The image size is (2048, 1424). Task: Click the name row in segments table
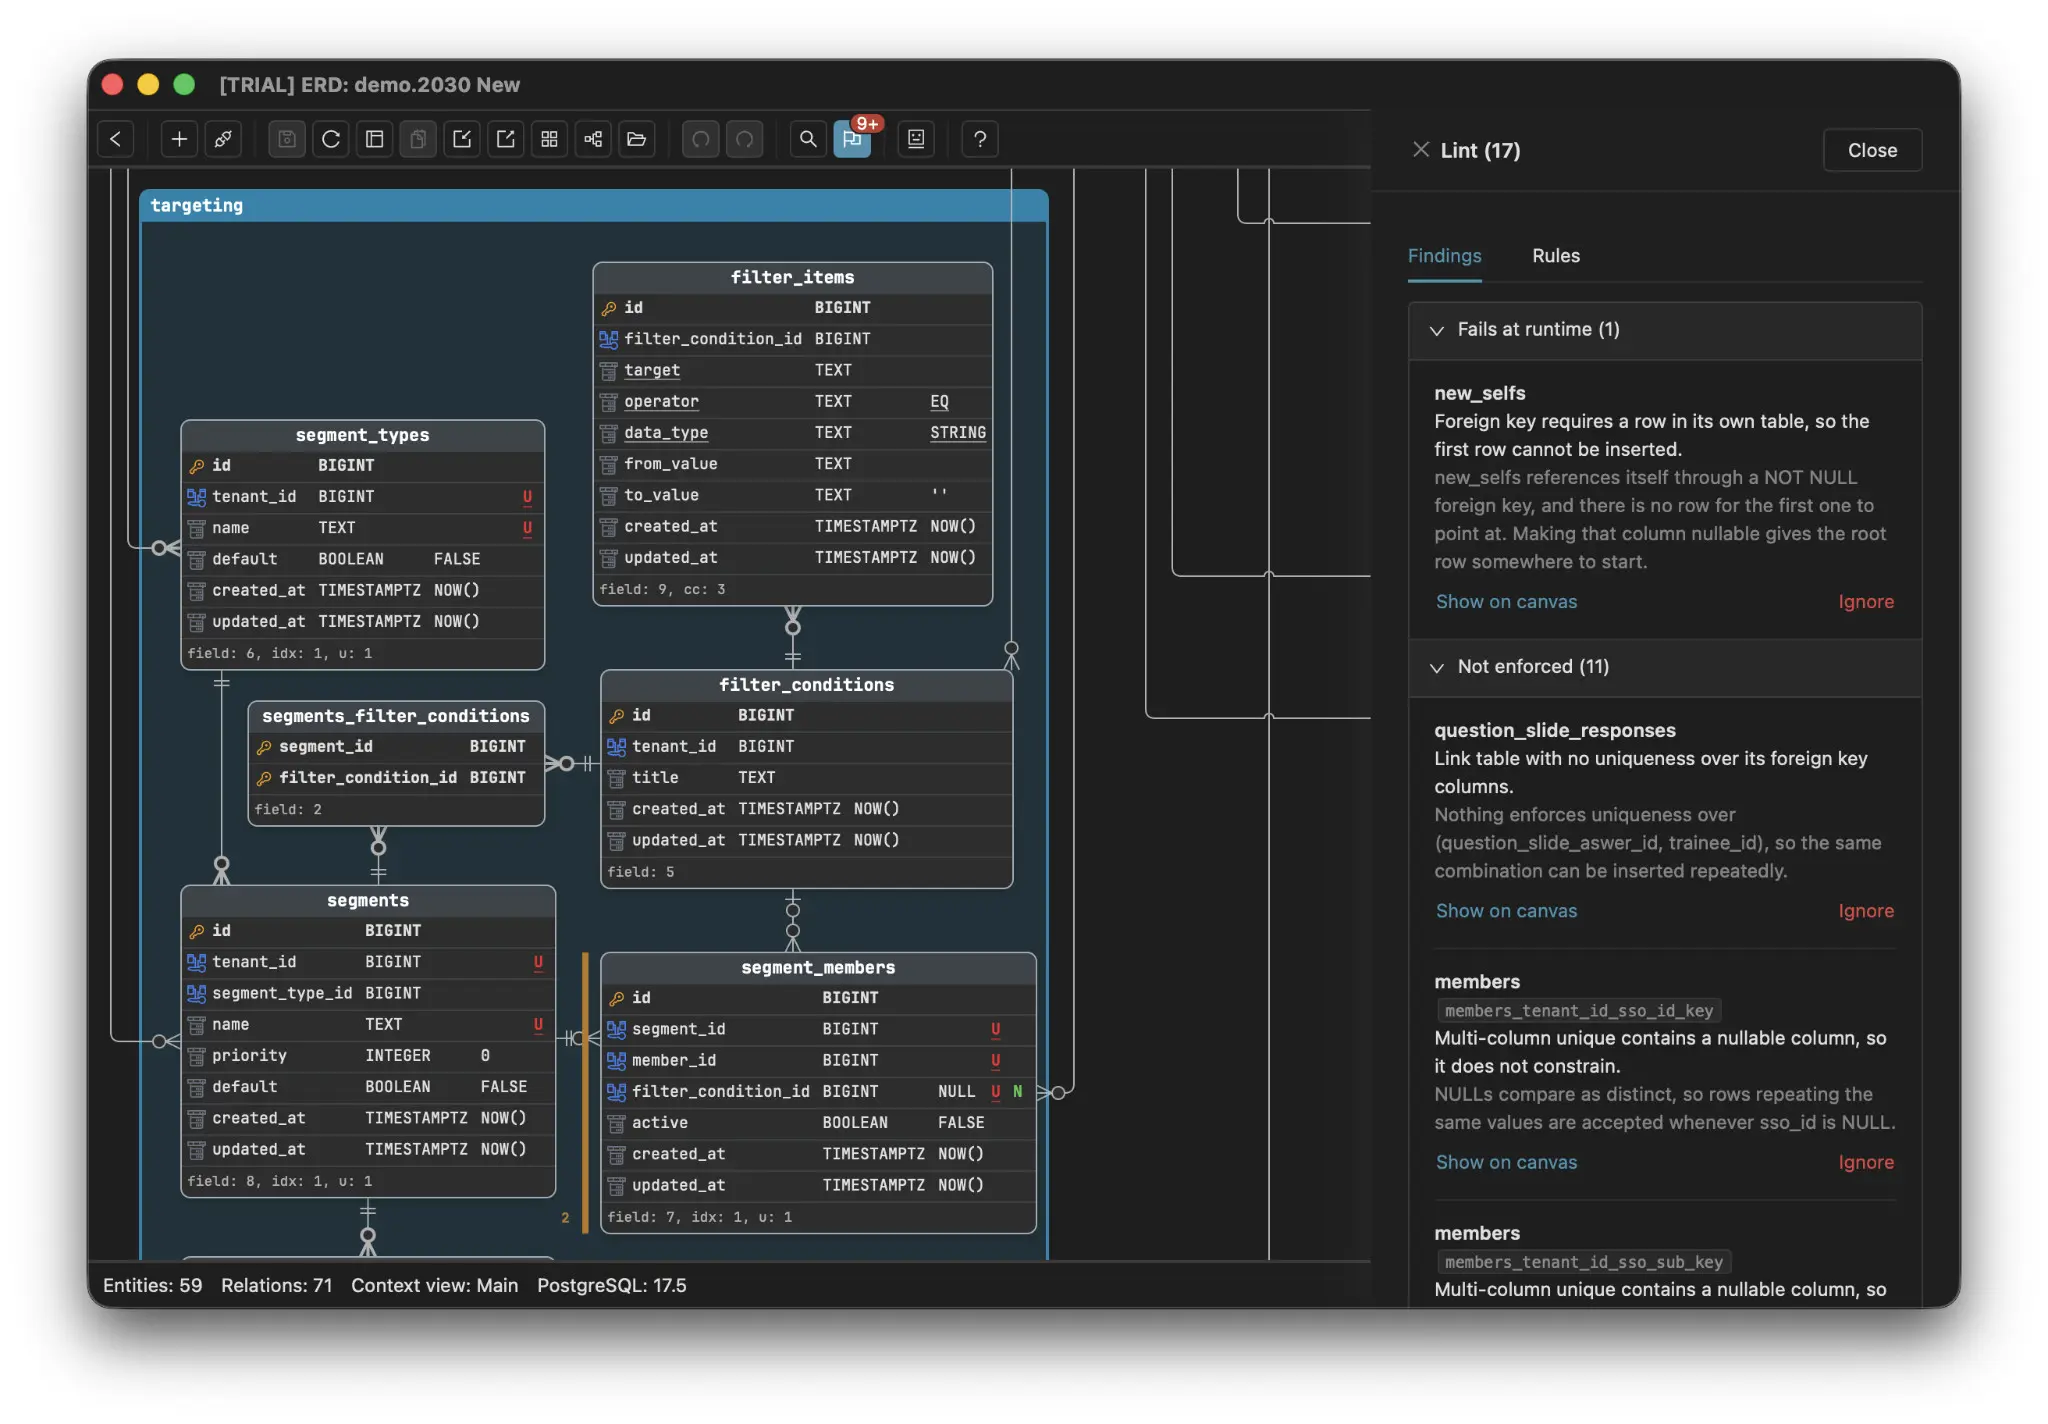coord(368,1025)
